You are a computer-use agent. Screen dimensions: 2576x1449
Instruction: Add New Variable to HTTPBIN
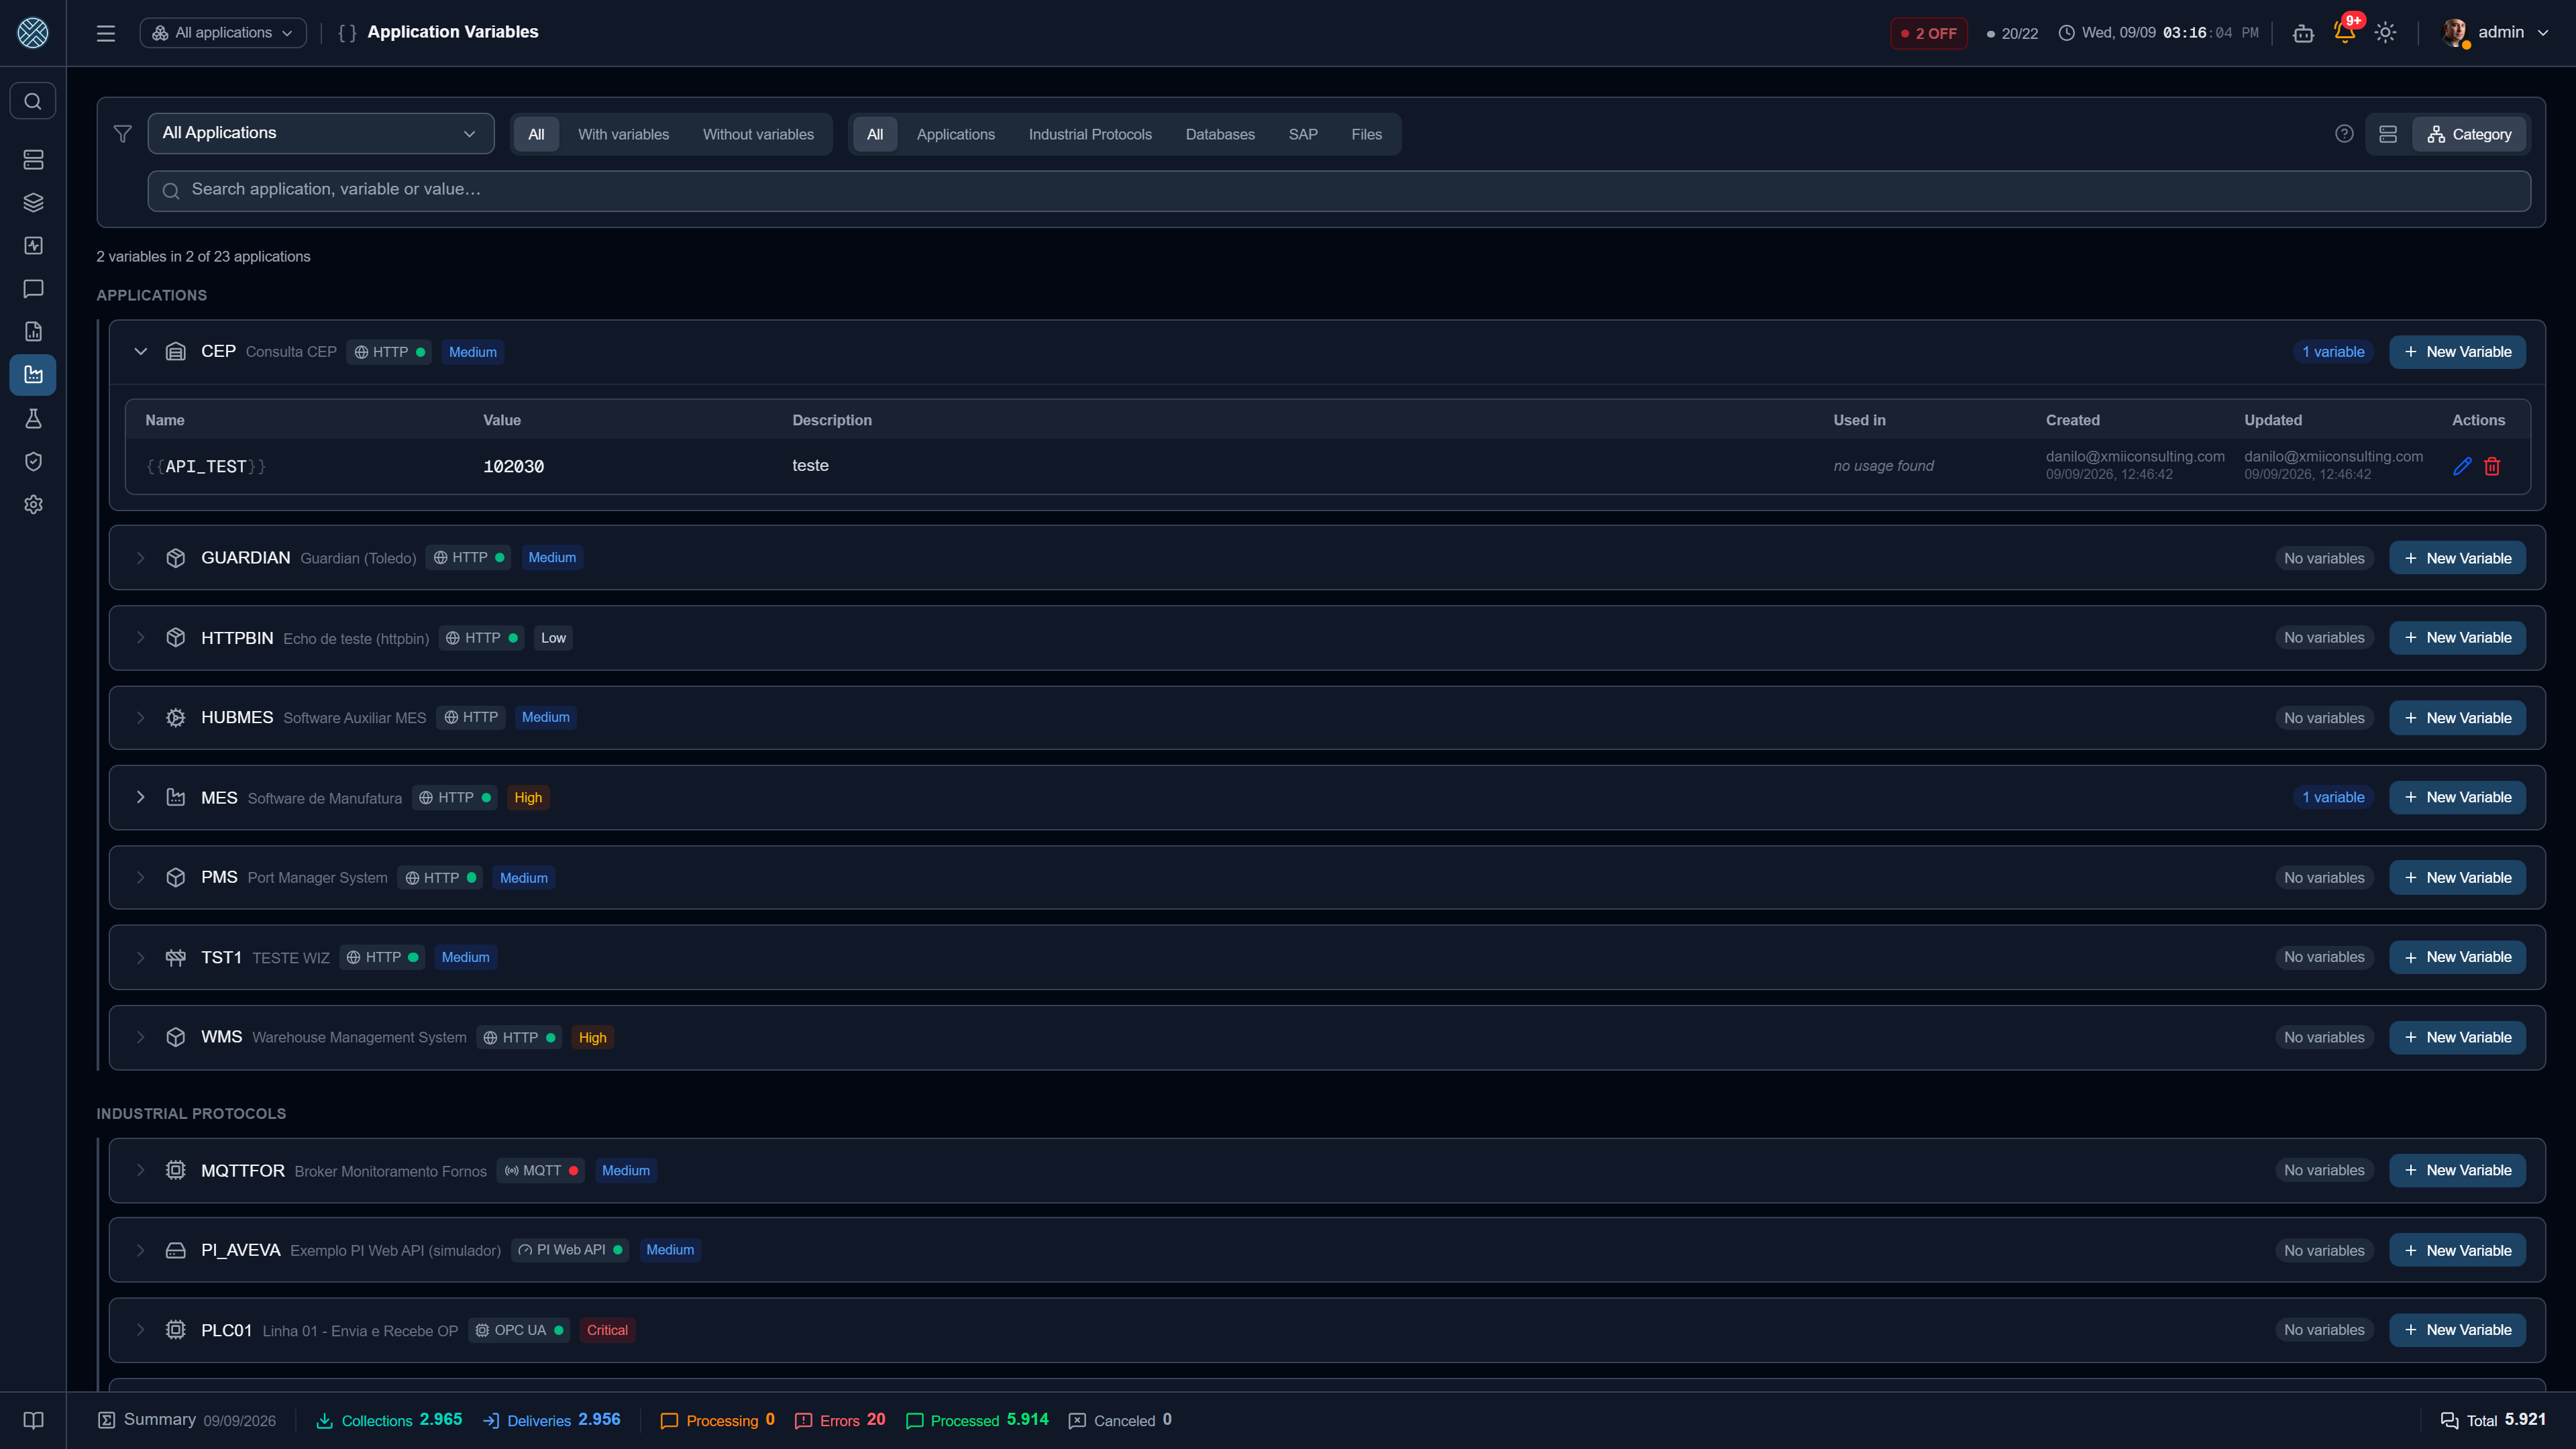(x=2457, y=638)
